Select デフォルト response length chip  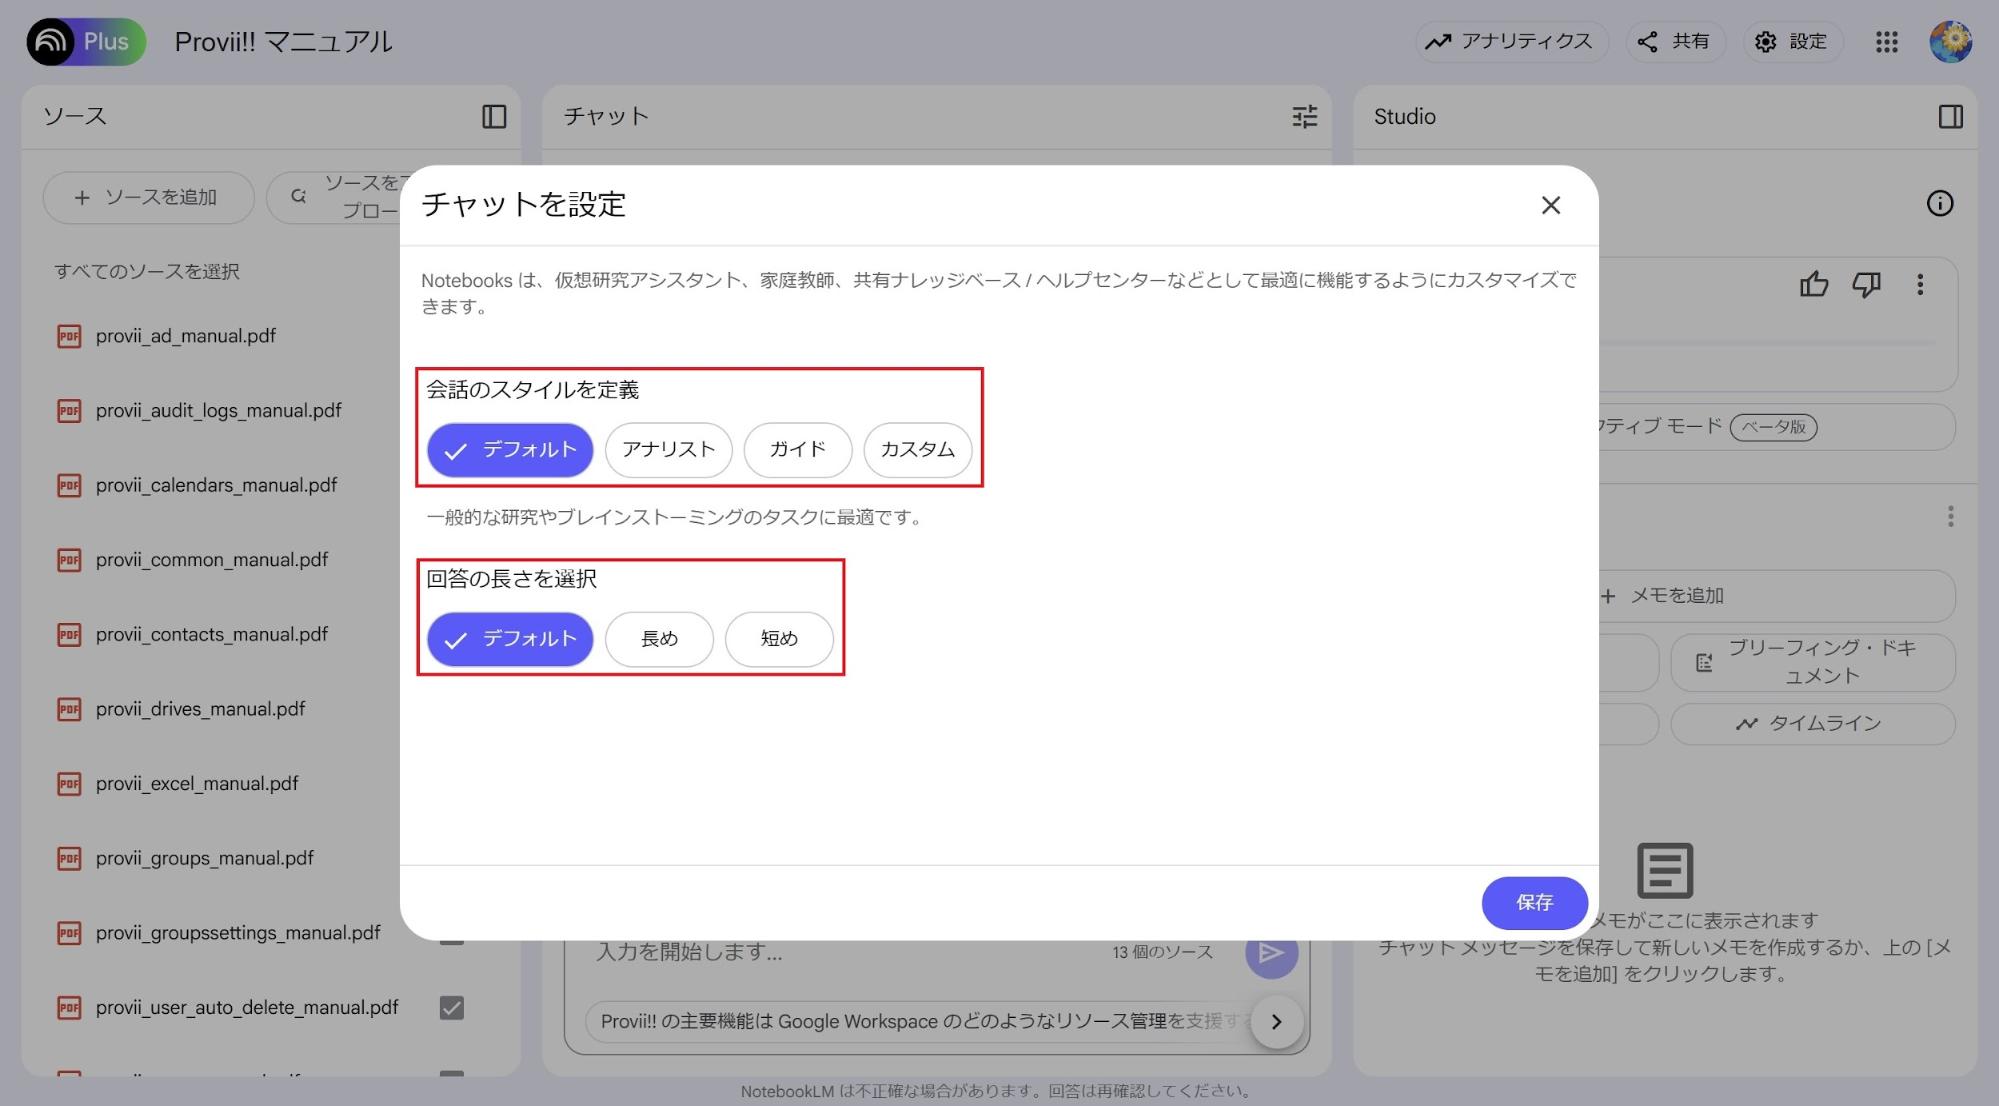click(x=510, y=639)
